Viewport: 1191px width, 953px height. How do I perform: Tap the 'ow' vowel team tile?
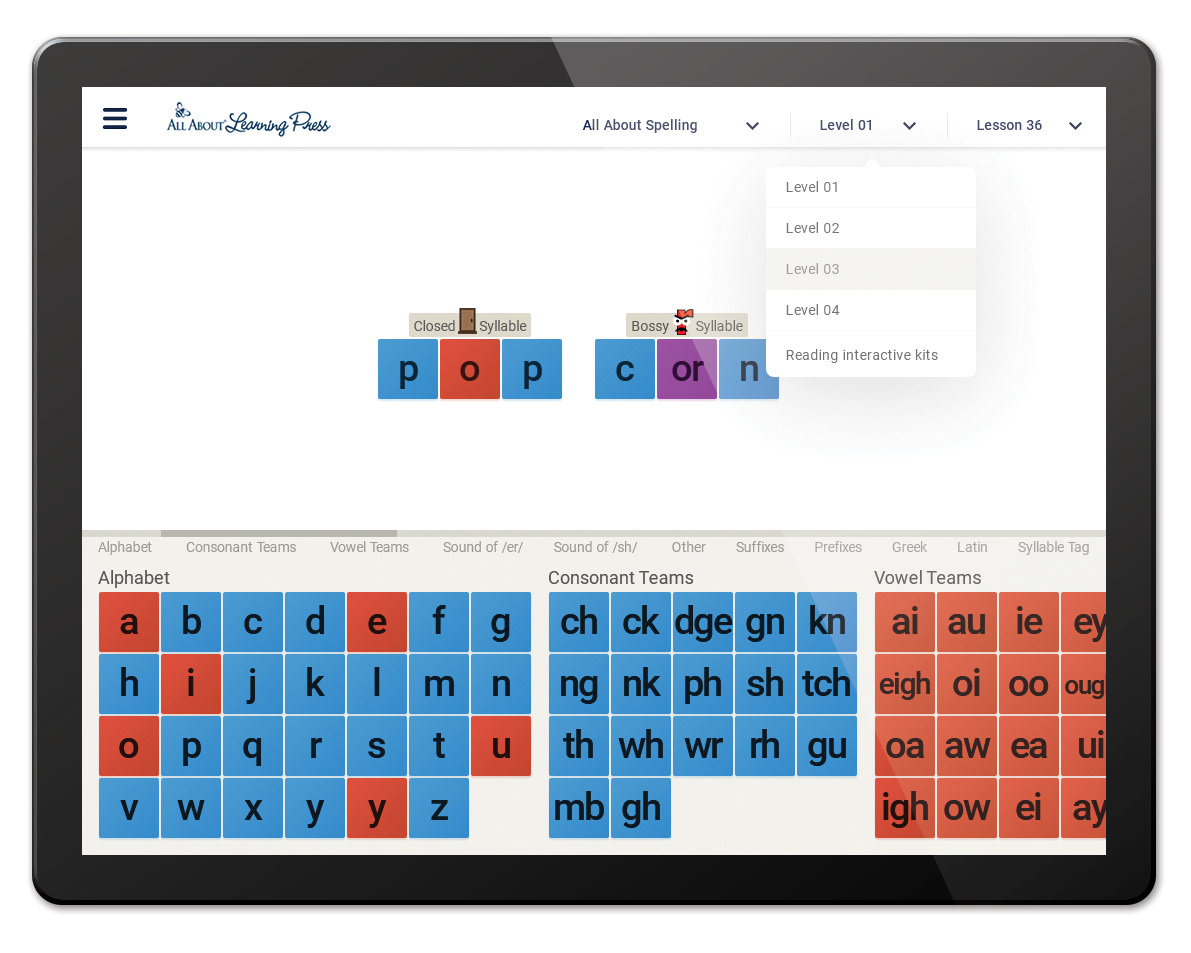pos(966,808)
